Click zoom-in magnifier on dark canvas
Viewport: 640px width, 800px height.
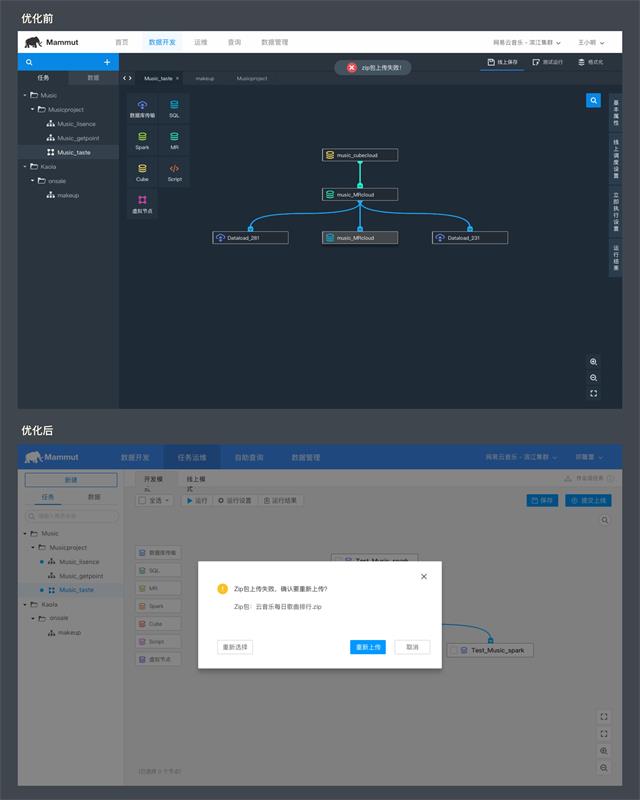pos(594,362)
